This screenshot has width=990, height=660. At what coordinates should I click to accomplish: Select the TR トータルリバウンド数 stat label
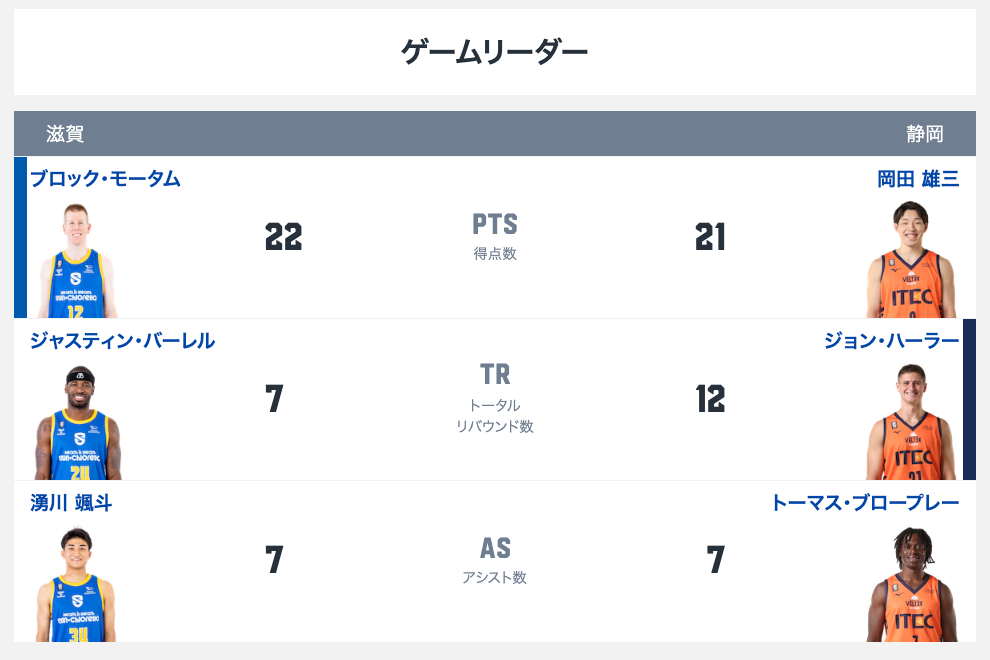coord(495,398)
